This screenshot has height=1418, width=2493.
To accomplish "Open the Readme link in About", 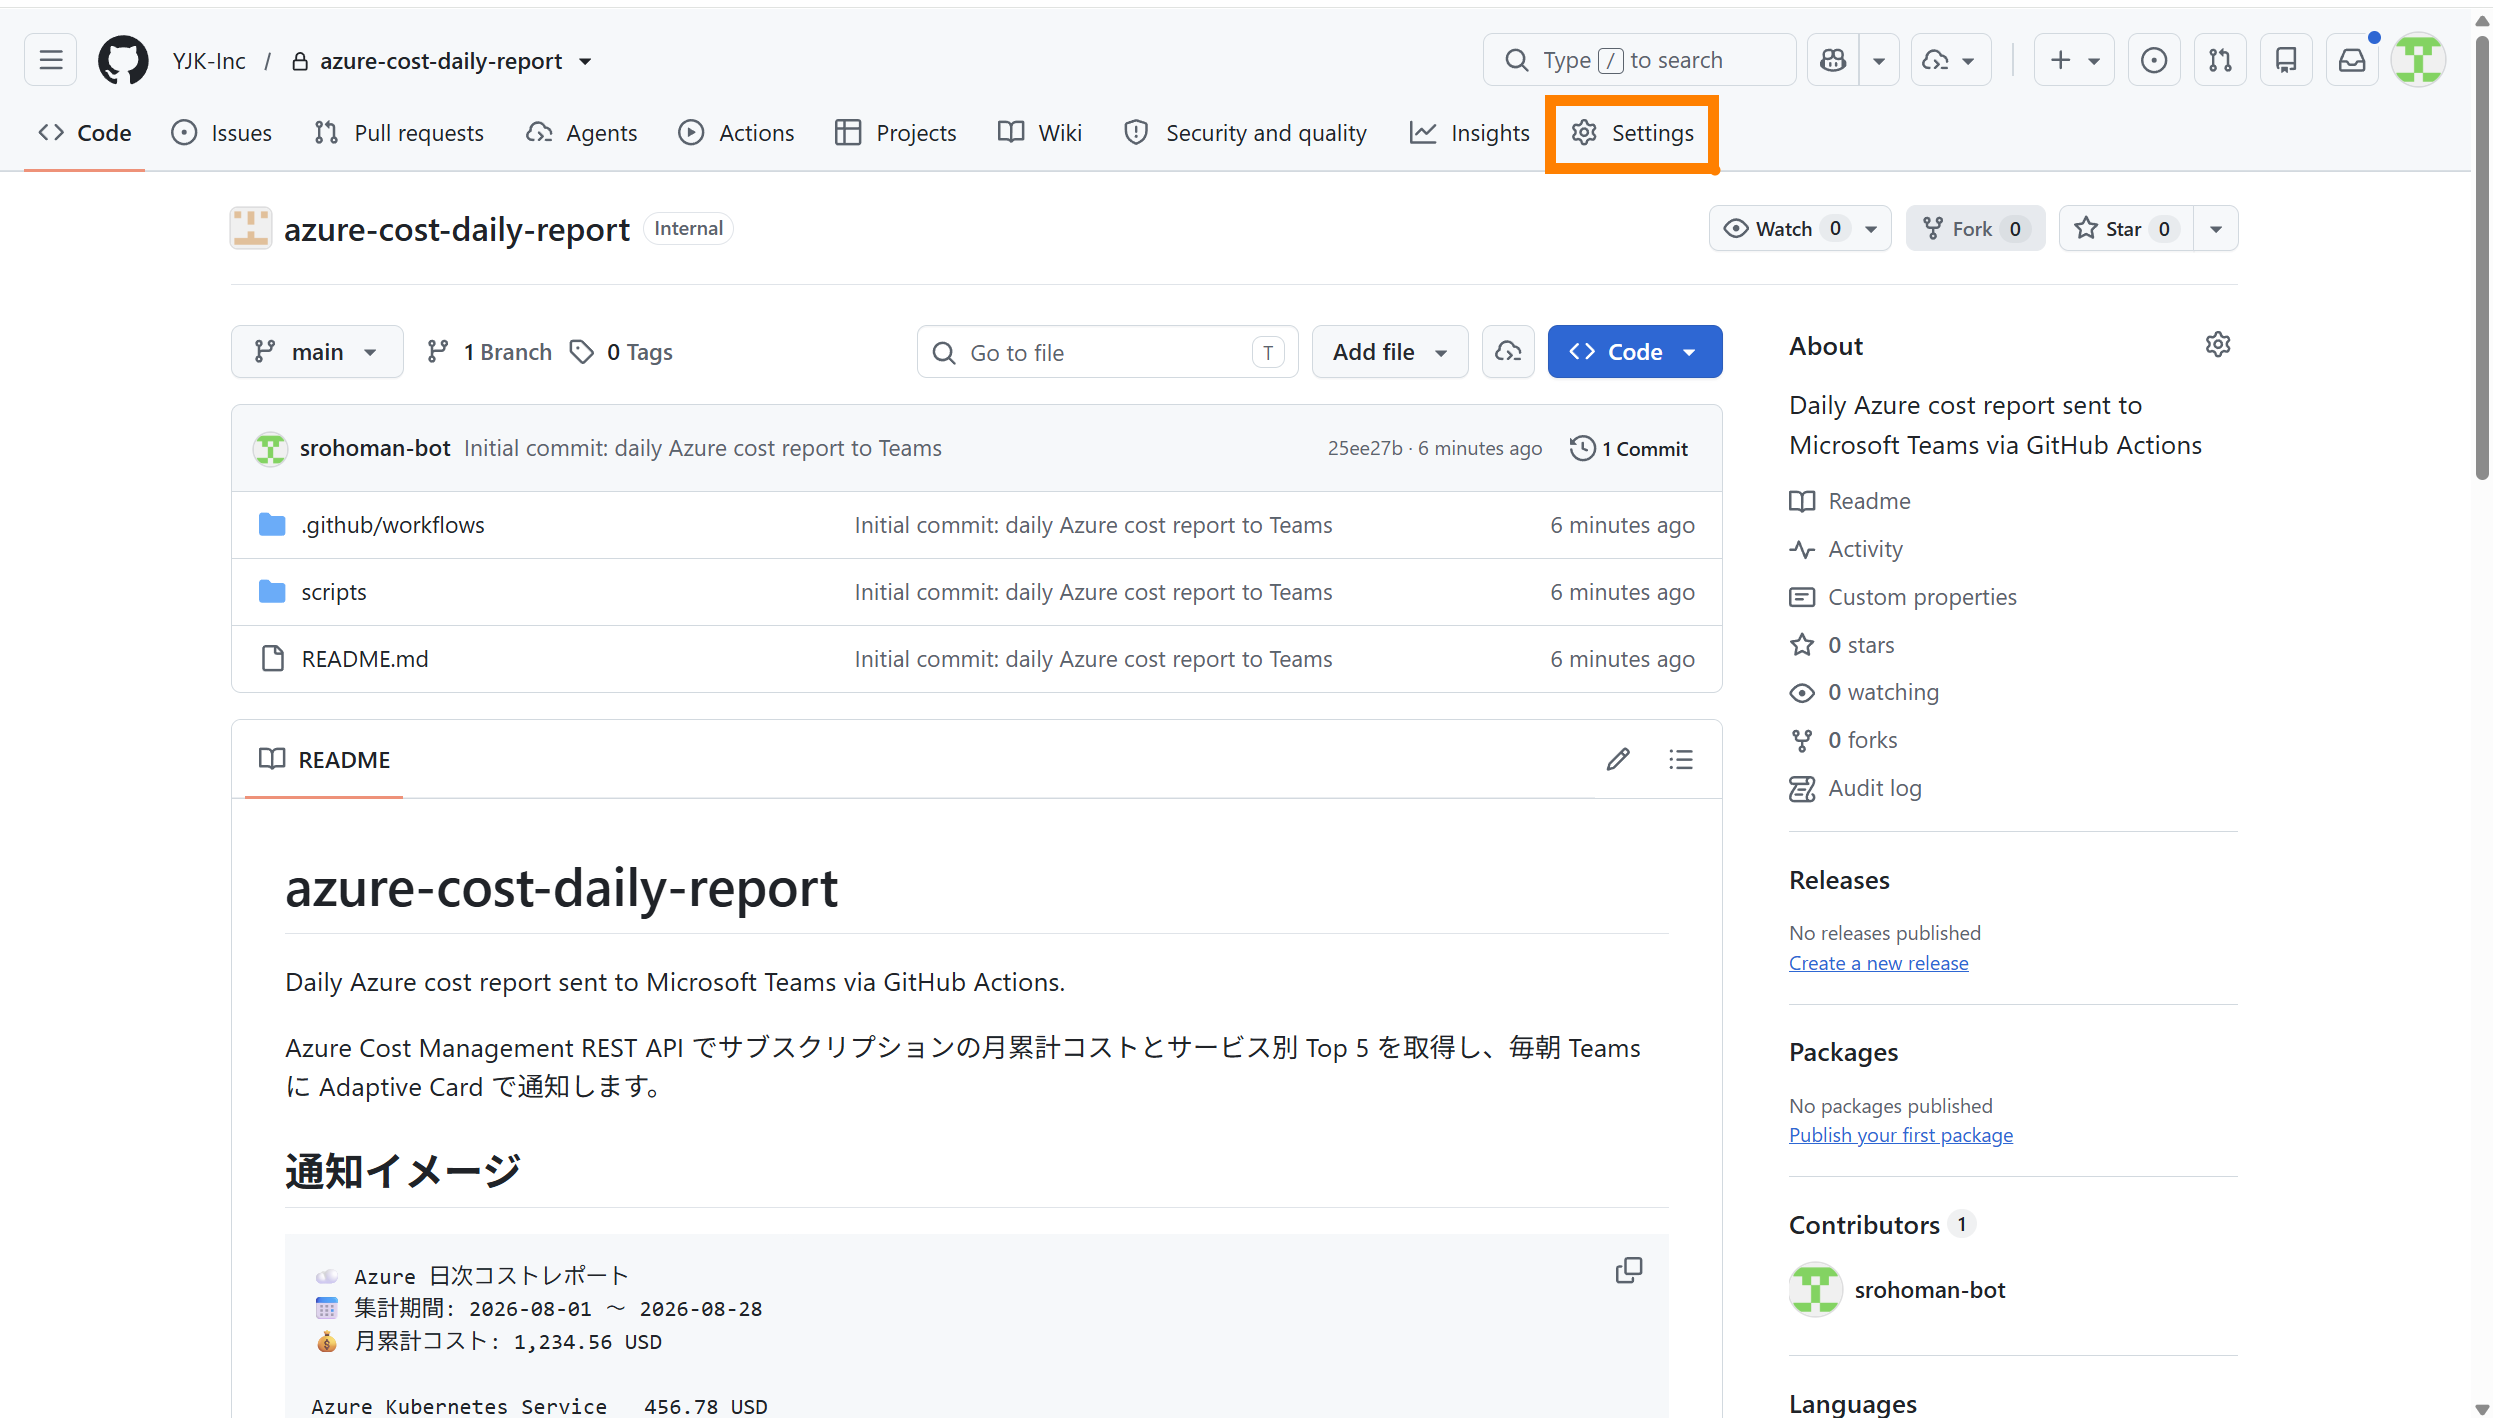I will (x=1850, y=501).
